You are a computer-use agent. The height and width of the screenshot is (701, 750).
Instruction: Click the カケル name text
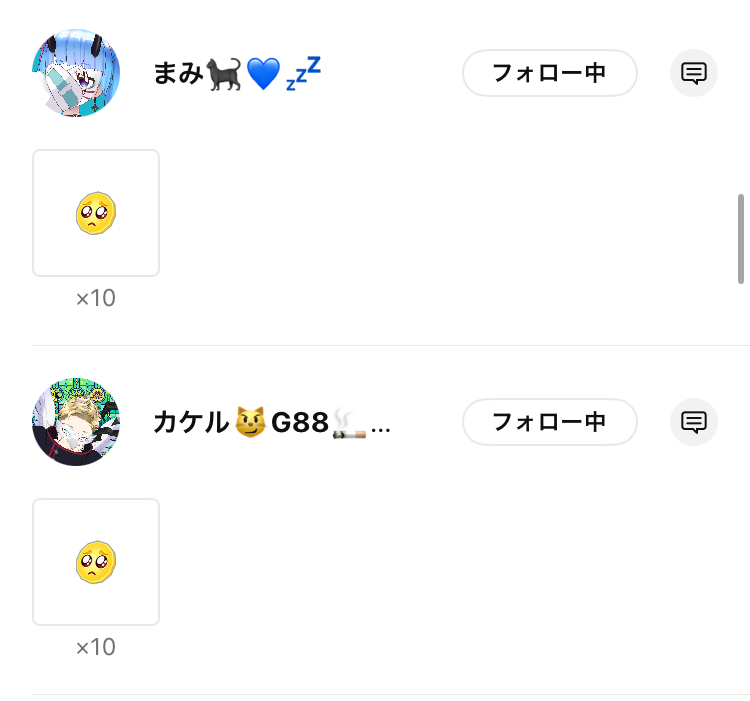tap(191, 422)
